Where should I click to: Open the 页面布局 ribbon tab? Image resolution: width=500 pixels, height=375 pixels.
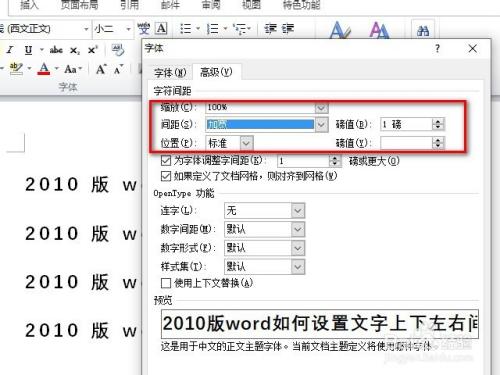click(x=79, y=5)
